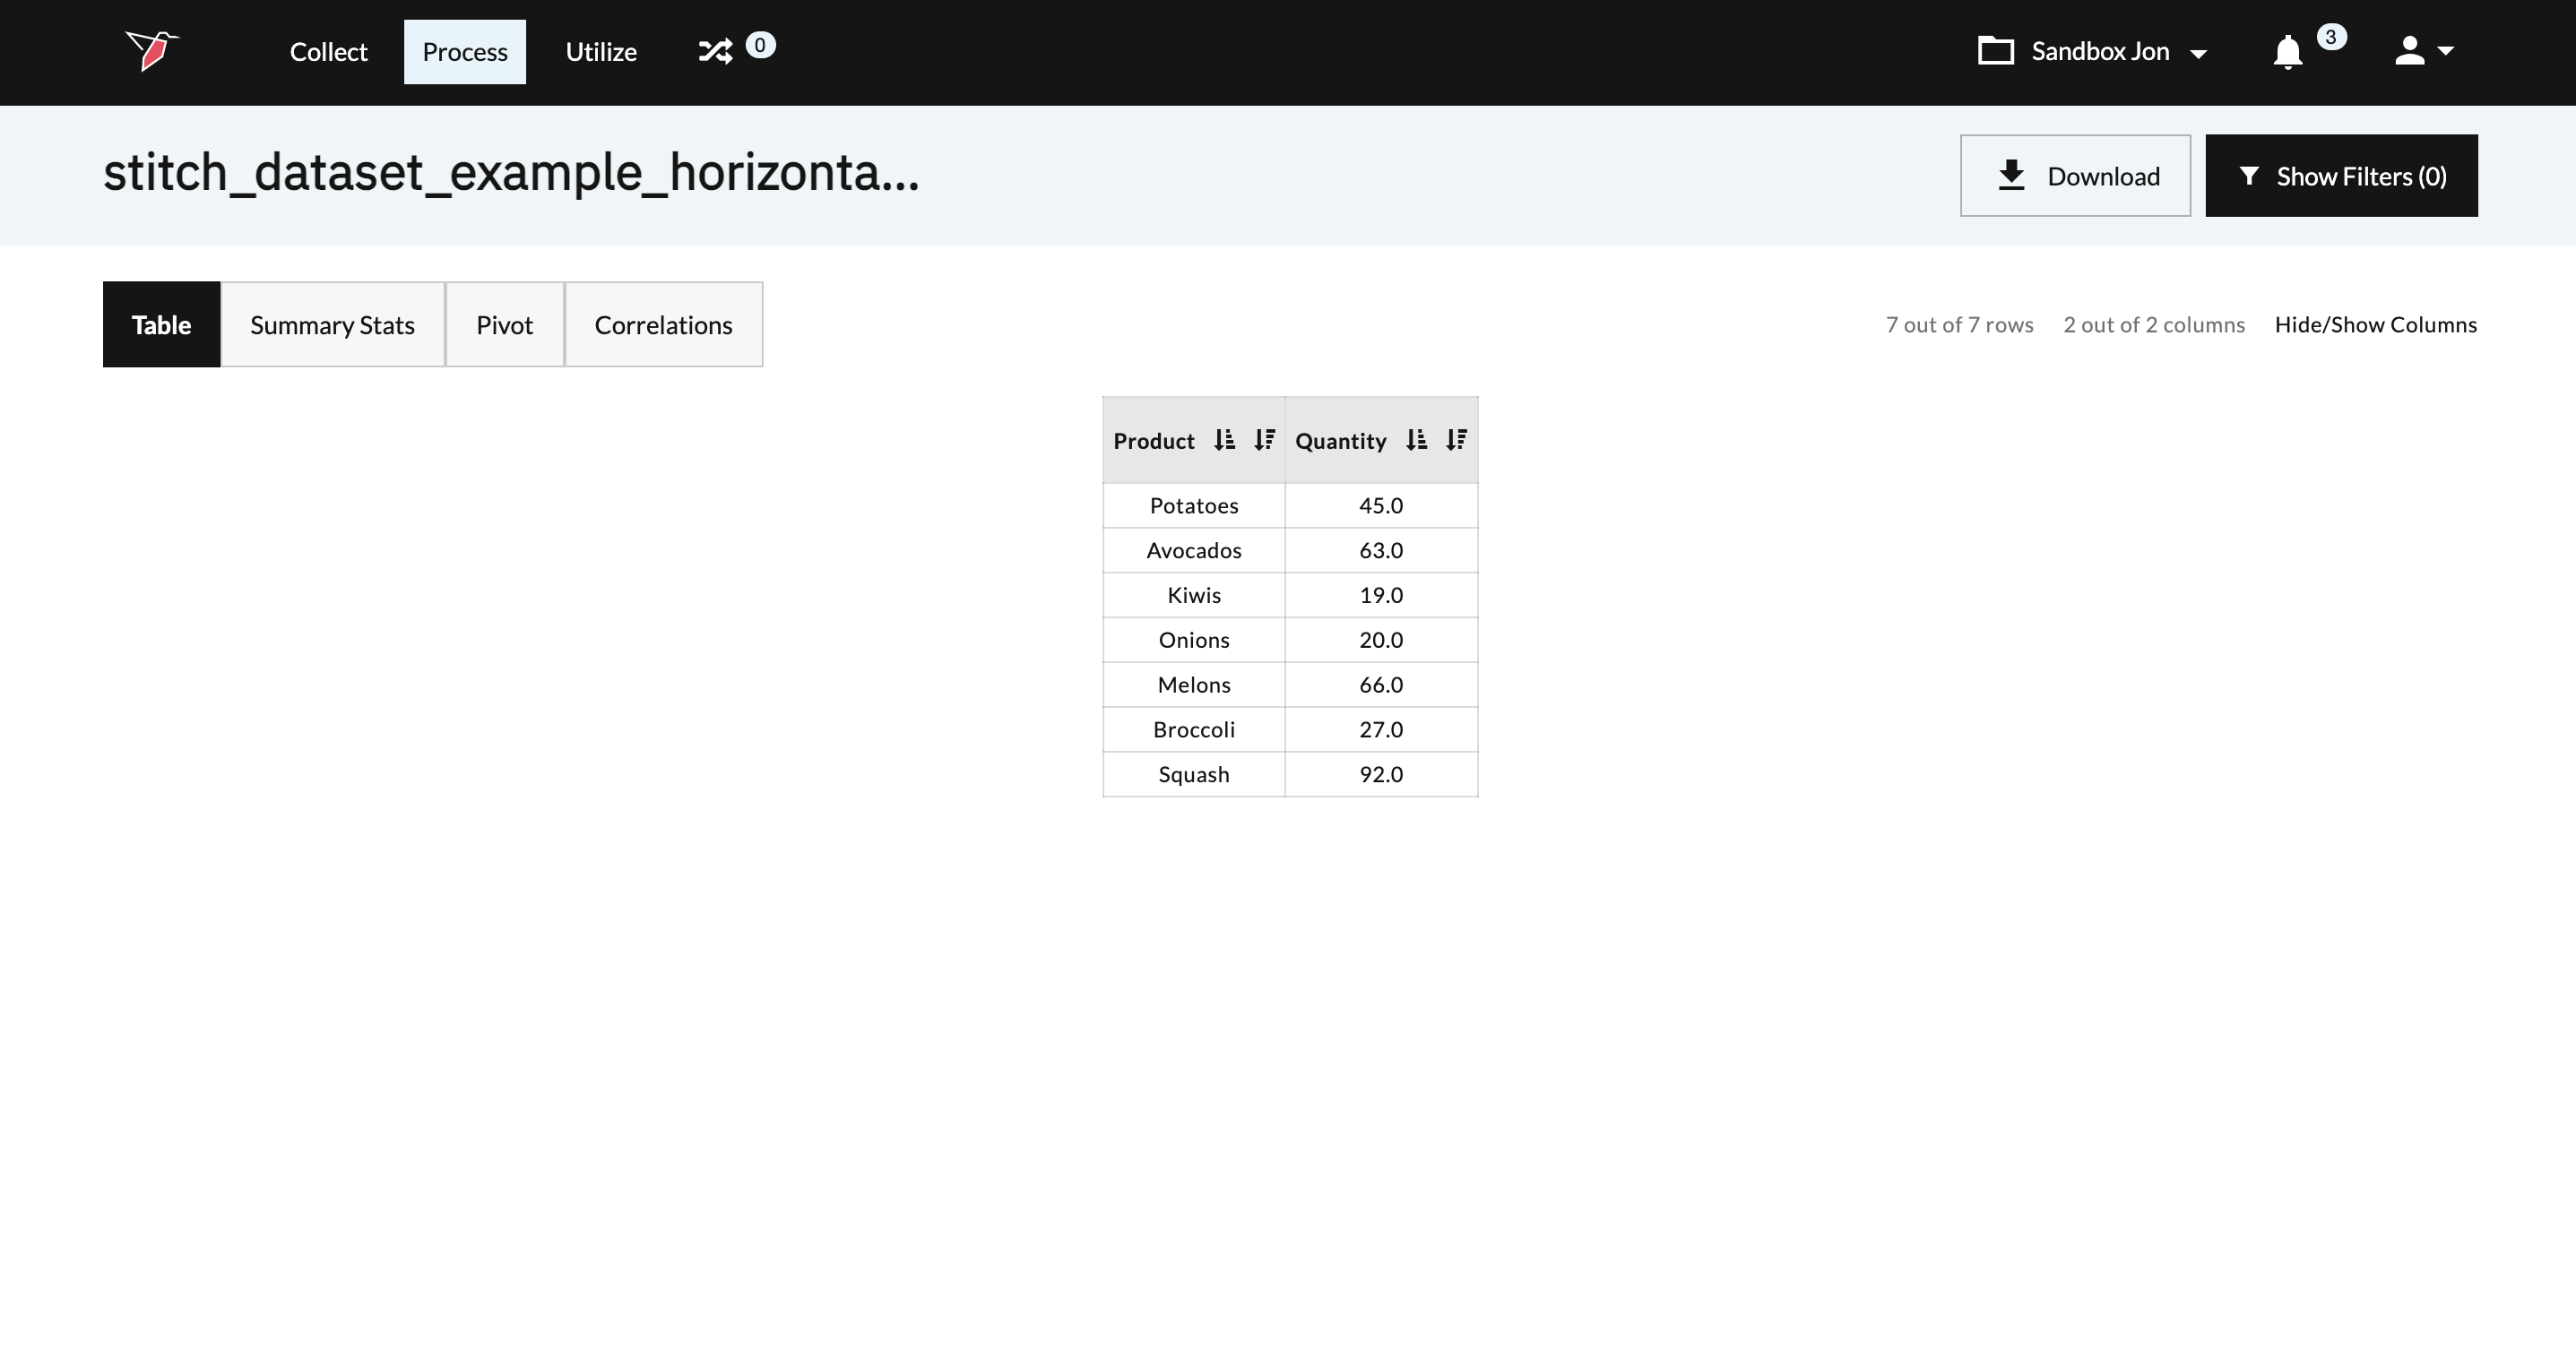The width and height of the screenshot is (2576, 1353).
Task: Switch to Summary Stats tab
Action: point(332,325)
